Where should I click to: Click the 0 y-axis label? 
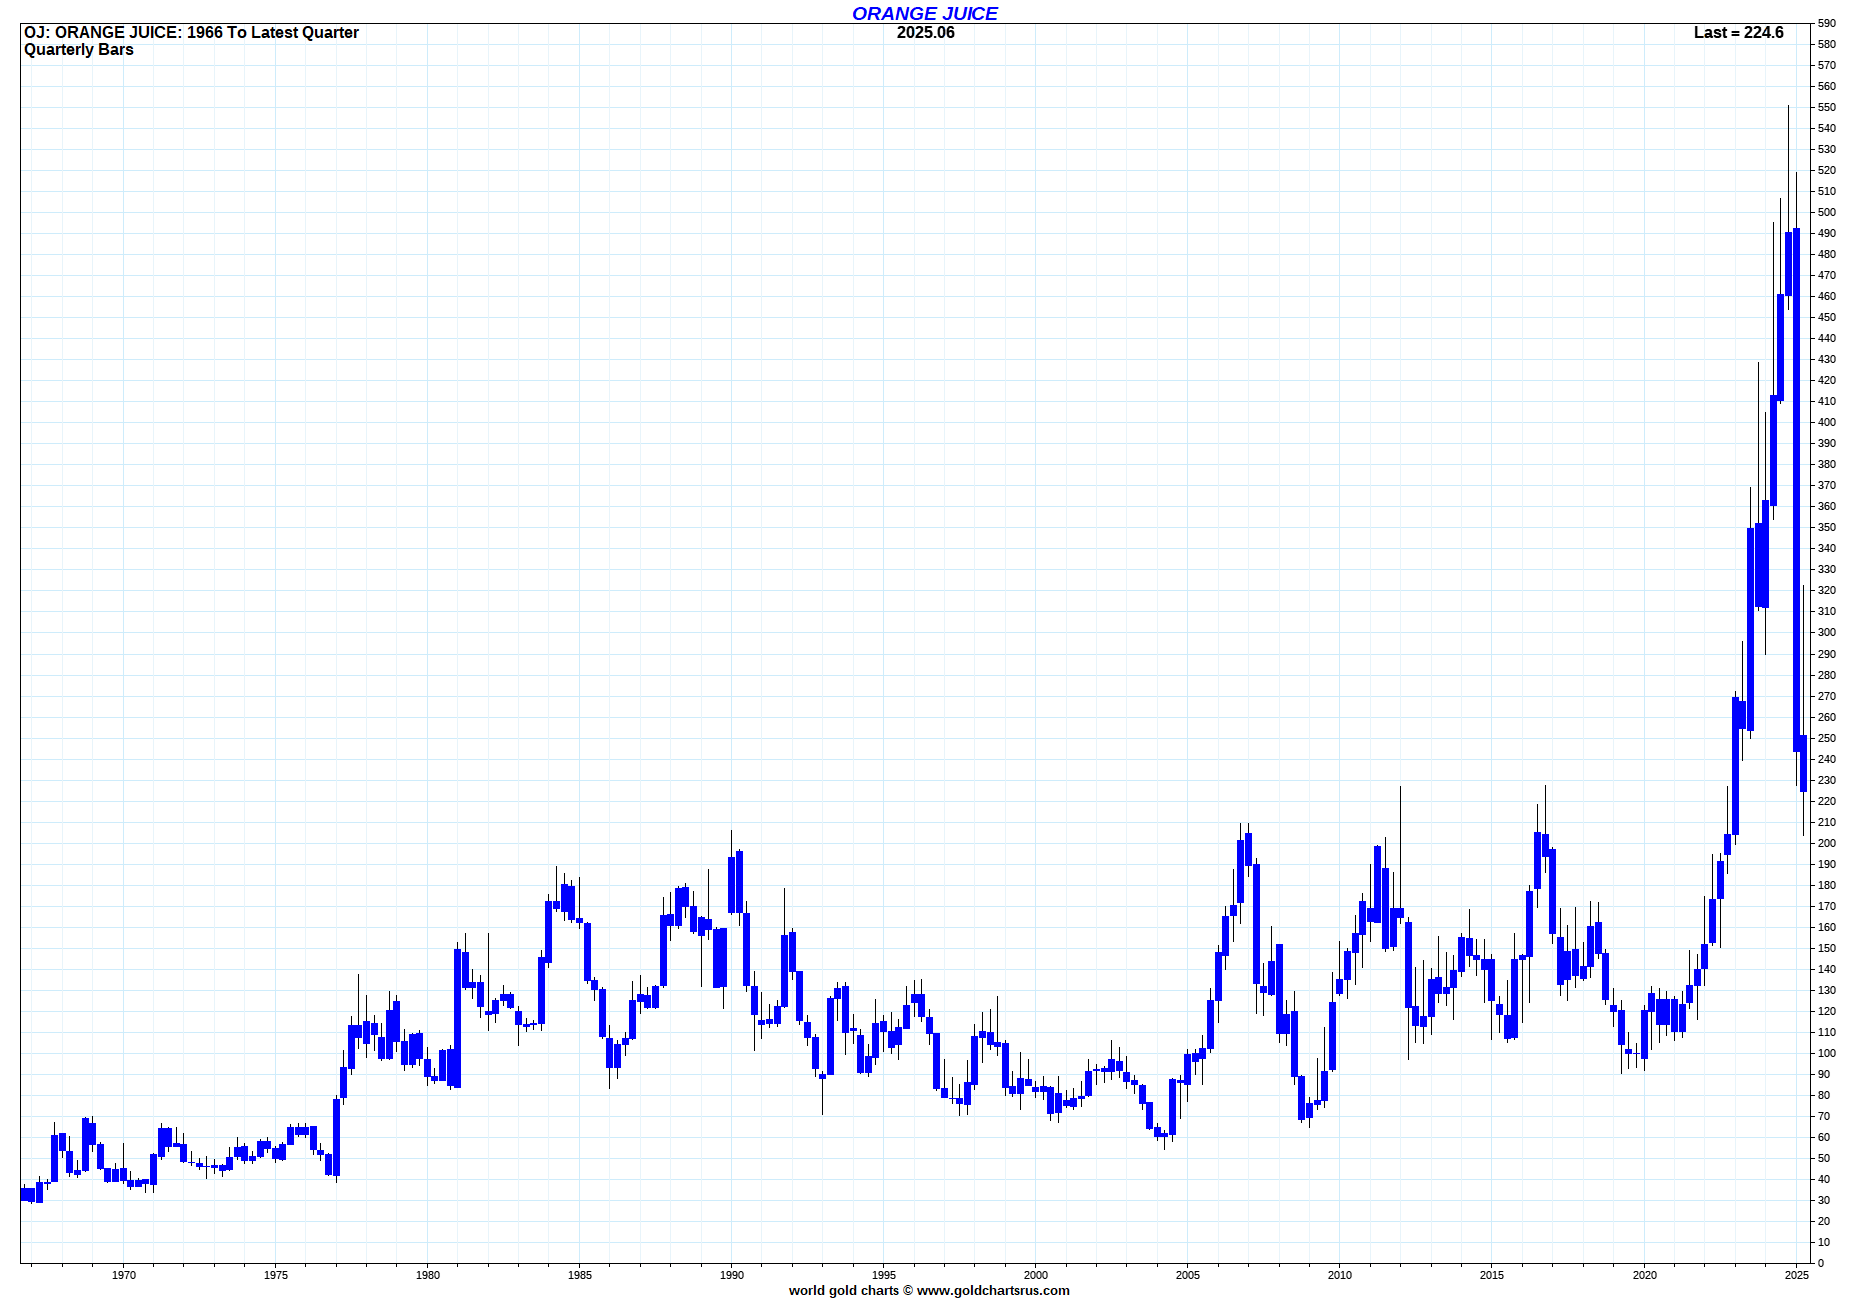(x=1821, y=1263)
